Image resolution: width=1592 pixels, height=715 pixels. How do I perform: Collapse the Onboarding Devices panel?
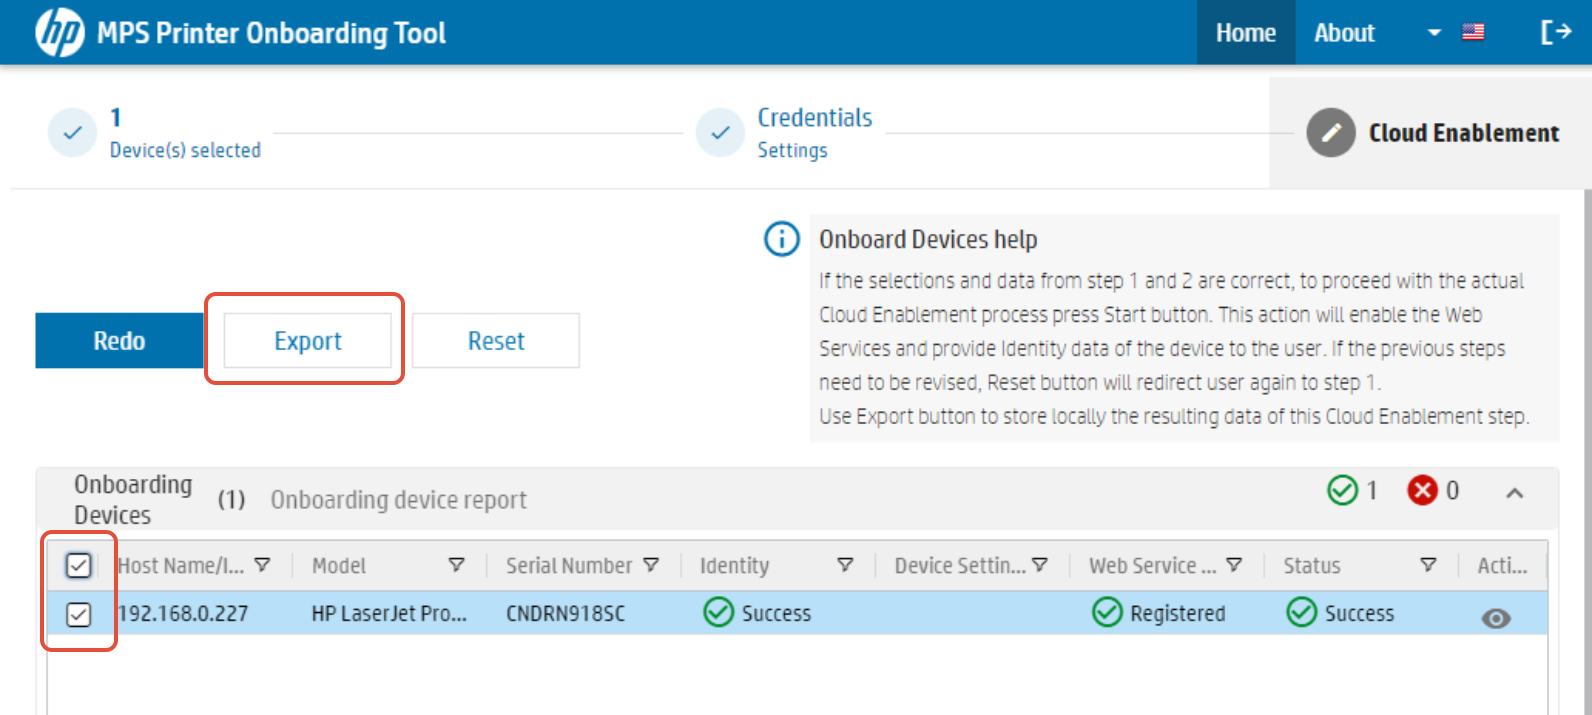pyautogui.click(x=1515, y=493)
